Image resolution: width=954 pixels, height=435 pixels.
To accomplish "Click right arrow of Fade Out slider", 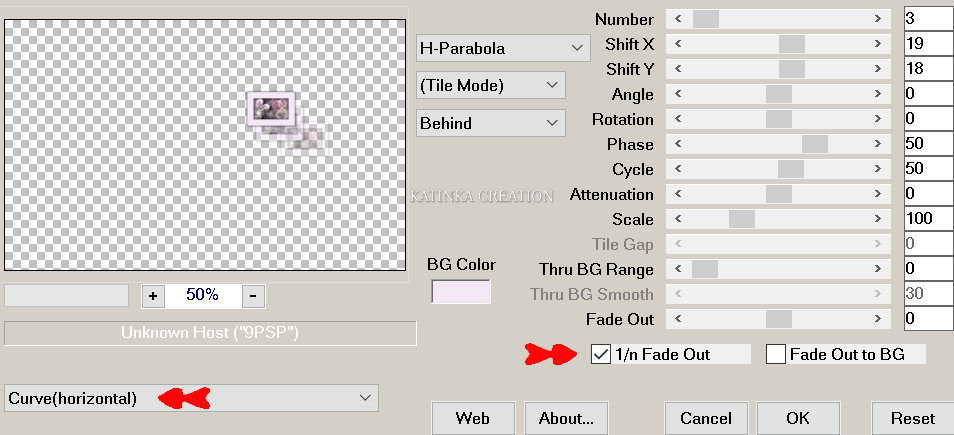I will tap(879, 319).
